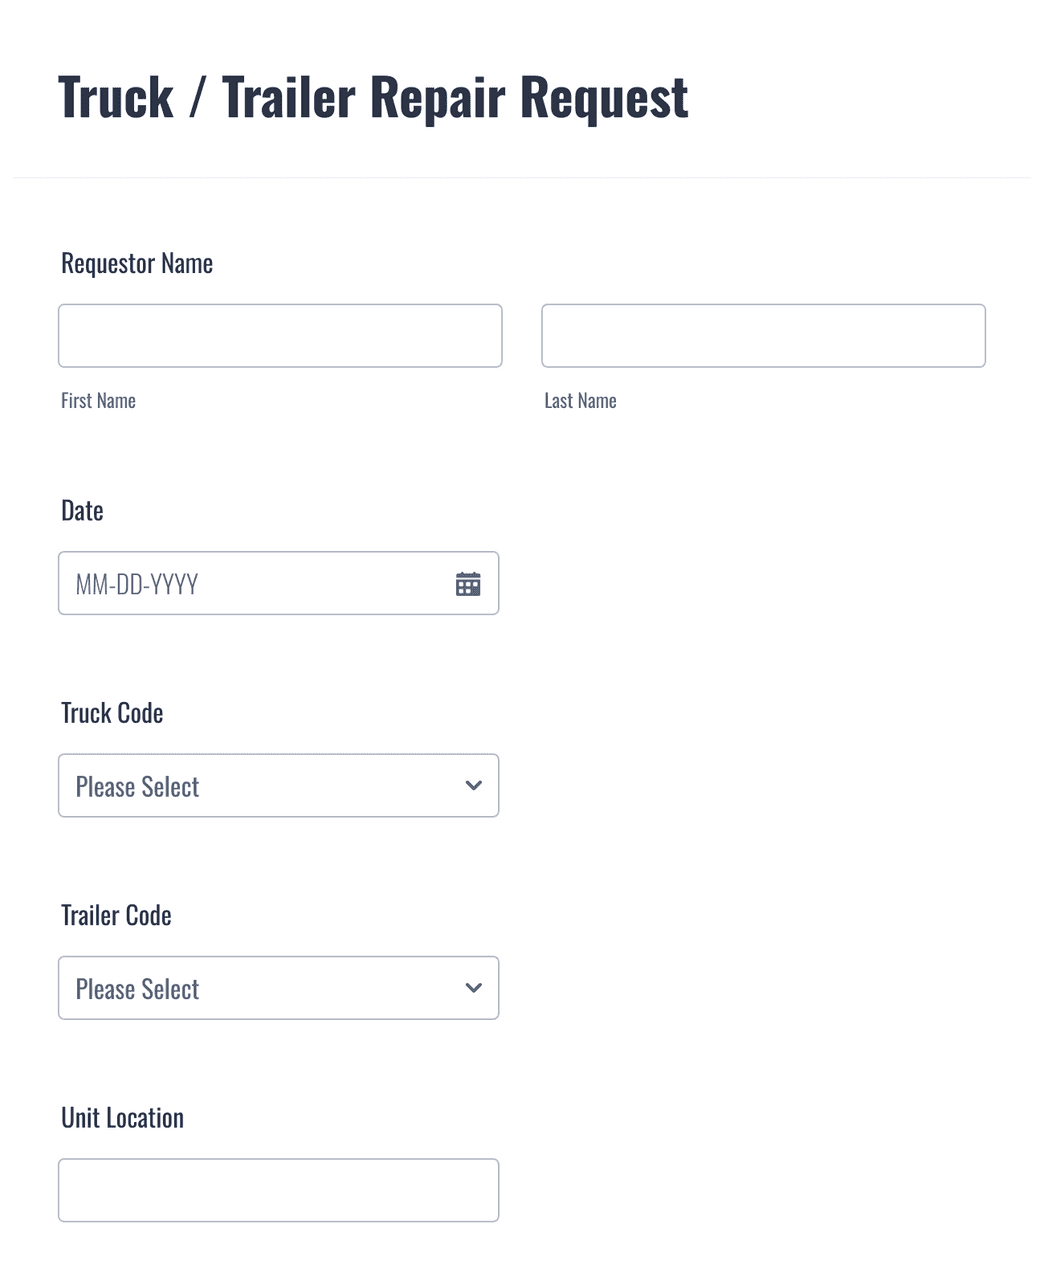Viewport: 1044px width, 1285px height.
Task: Focus the Last Name text box
Action: point(763,336)
